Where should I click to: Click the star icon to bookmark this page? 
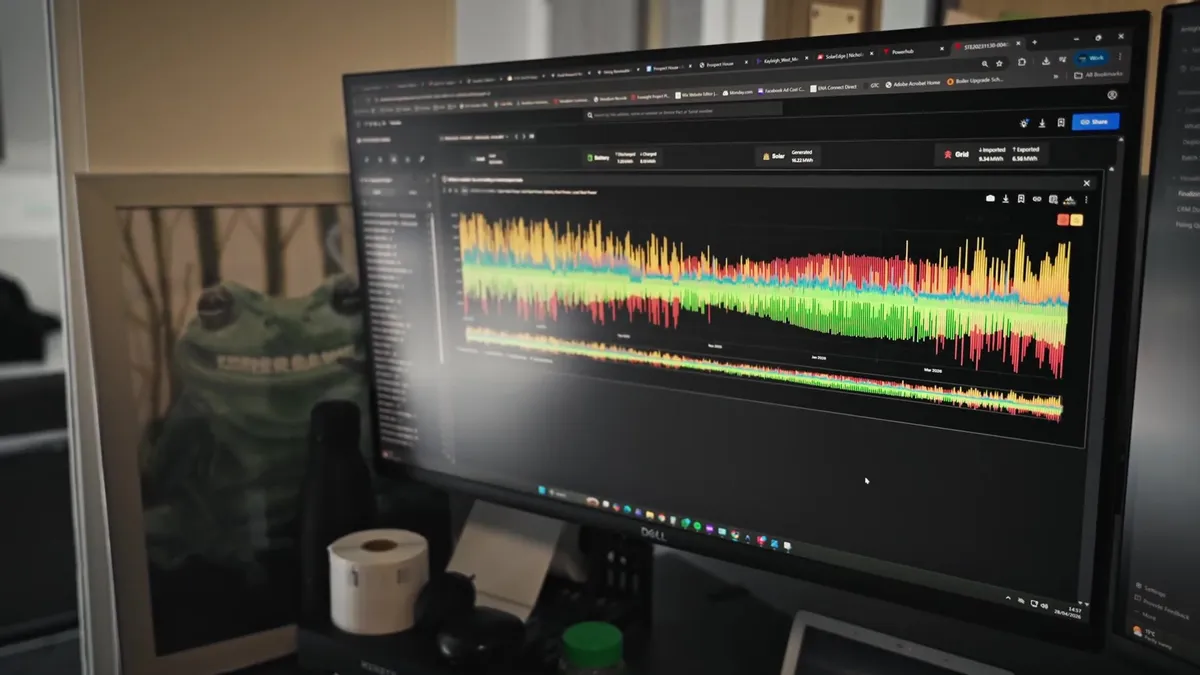pos(999,63)
